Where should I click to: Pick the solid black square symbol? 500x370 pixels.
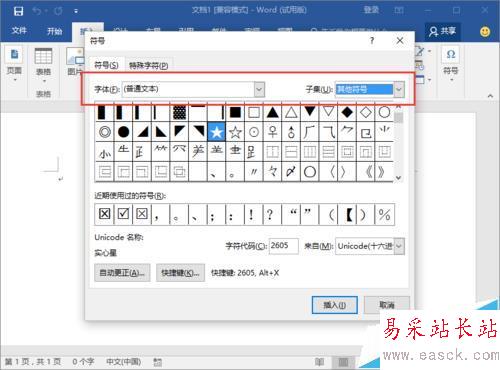(x=235, y=112)
